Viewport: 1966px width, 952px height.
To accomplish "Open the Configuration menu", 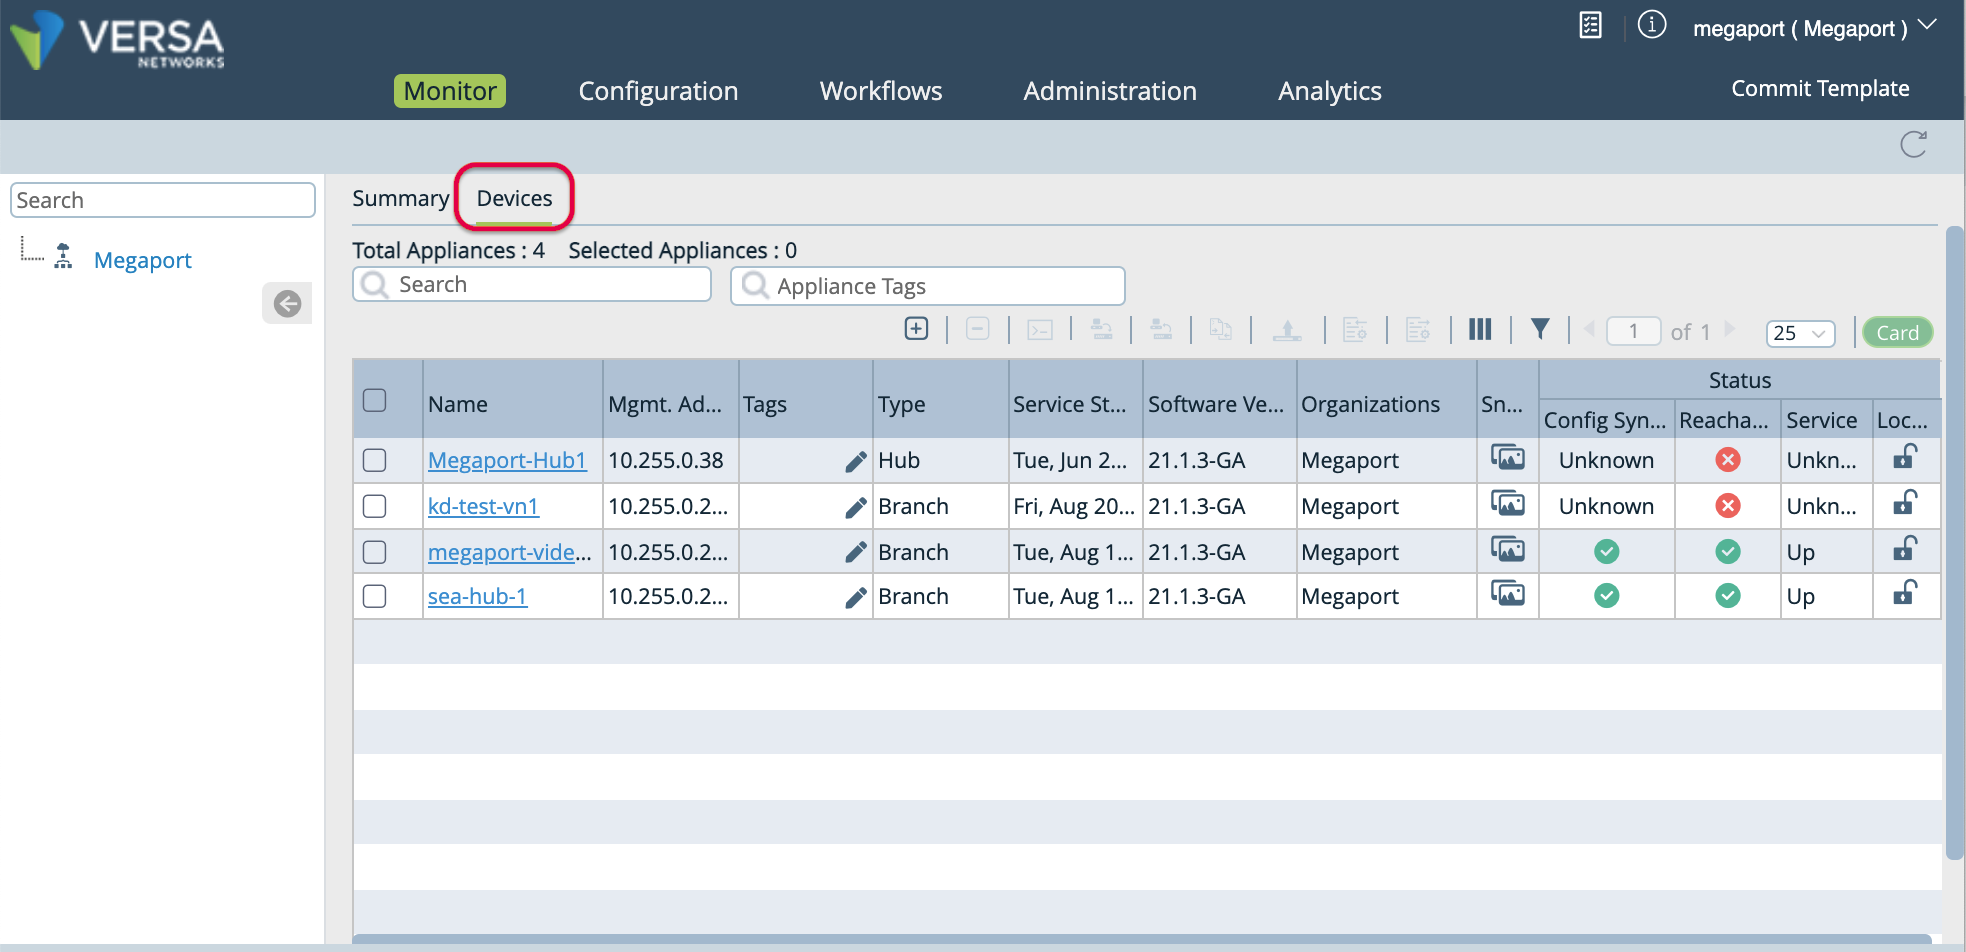I will (x=658, y=91).
